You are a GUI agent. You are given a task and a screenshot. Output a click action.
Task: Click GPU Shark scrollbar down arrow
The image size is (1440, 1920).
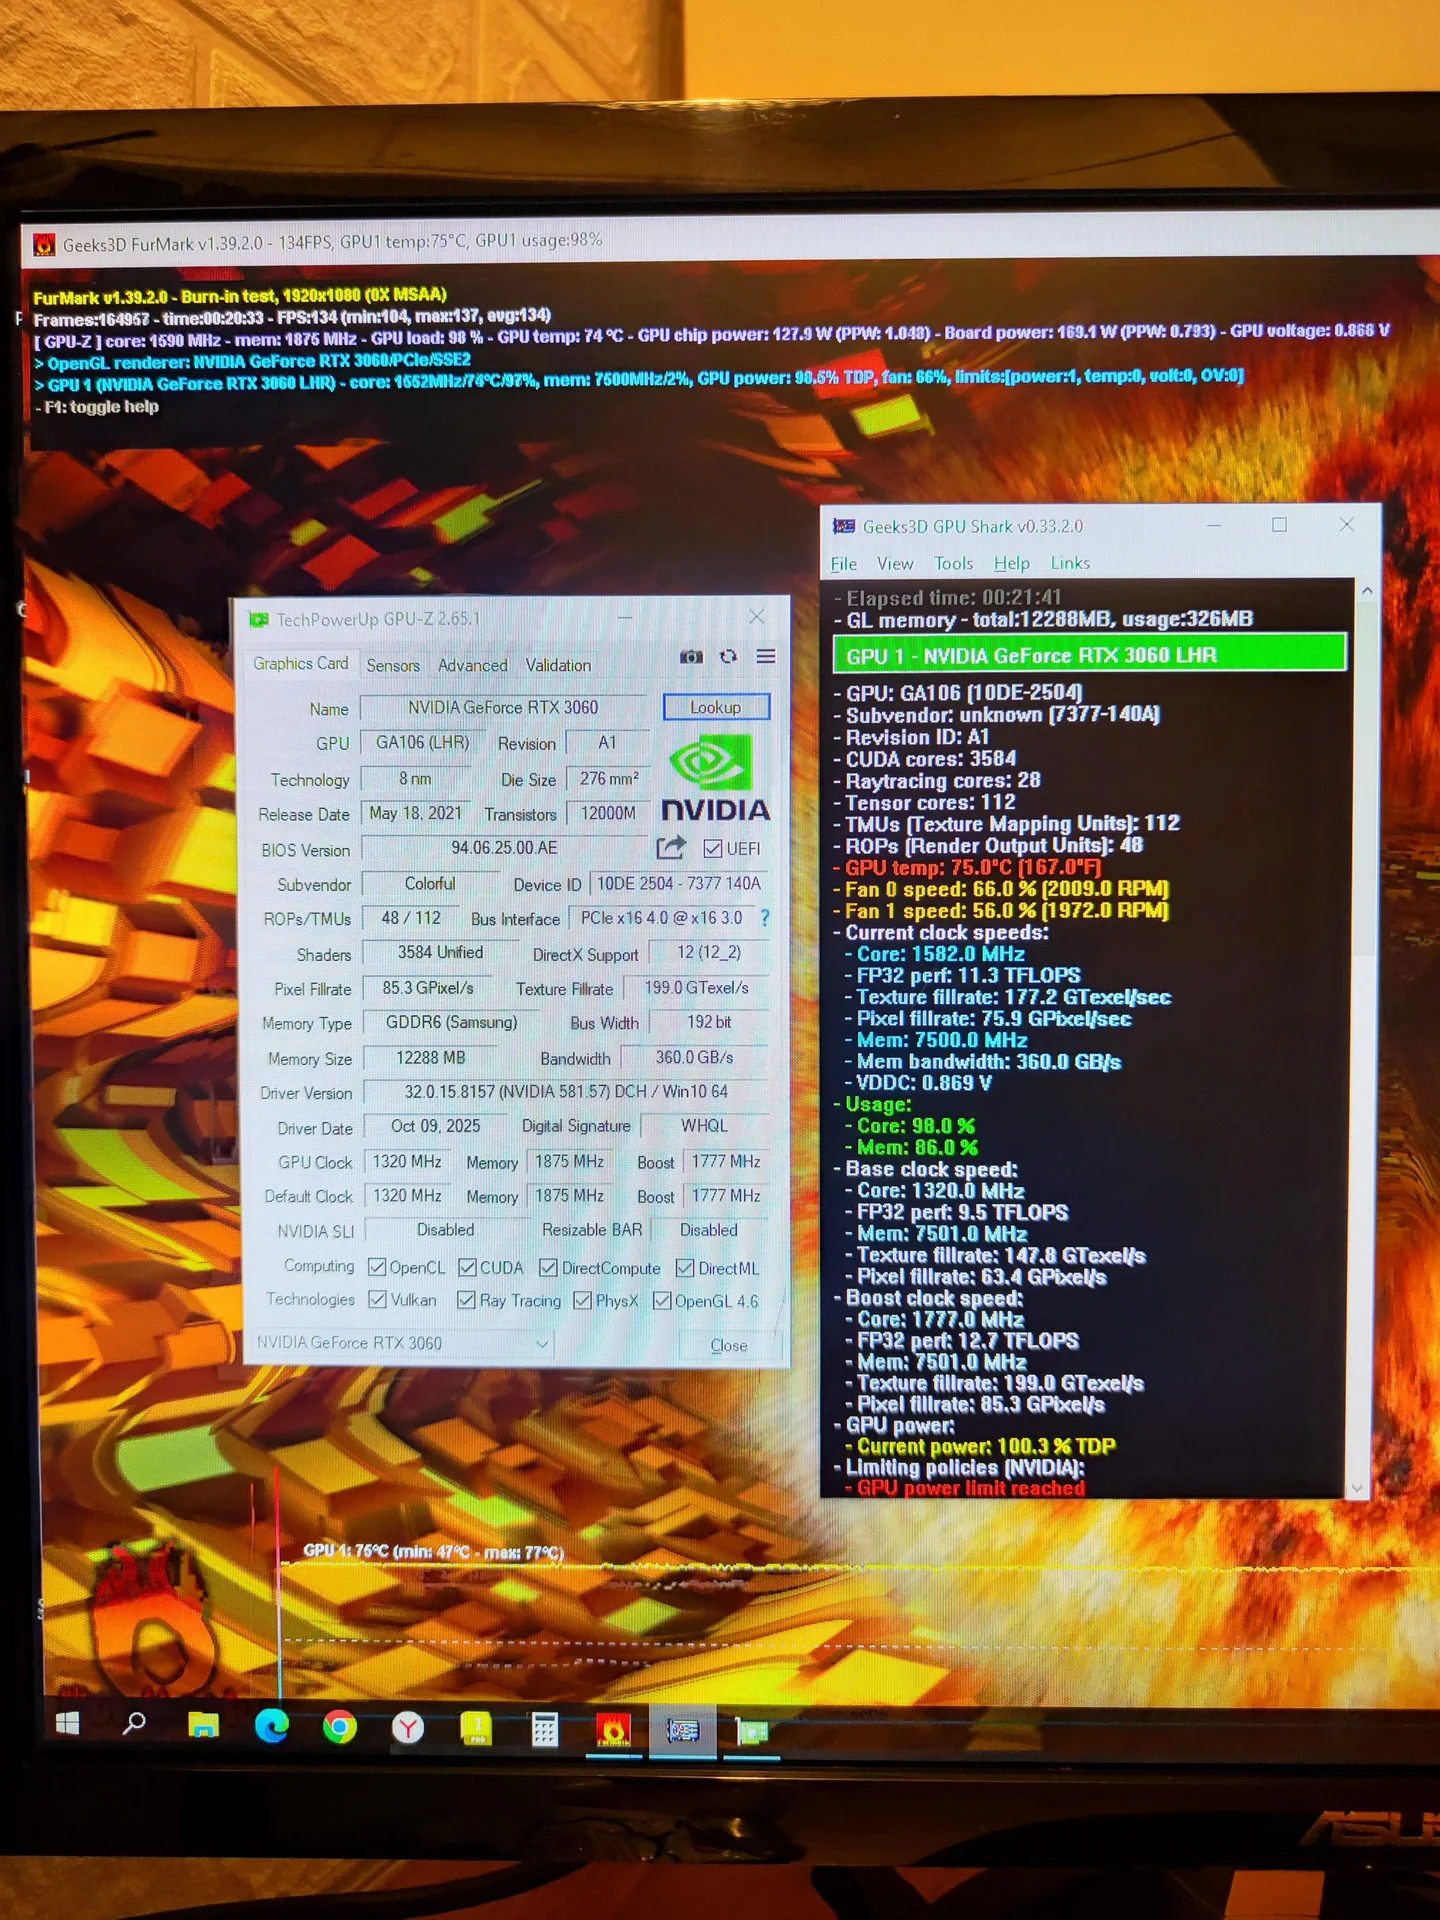point(1357,1488)
